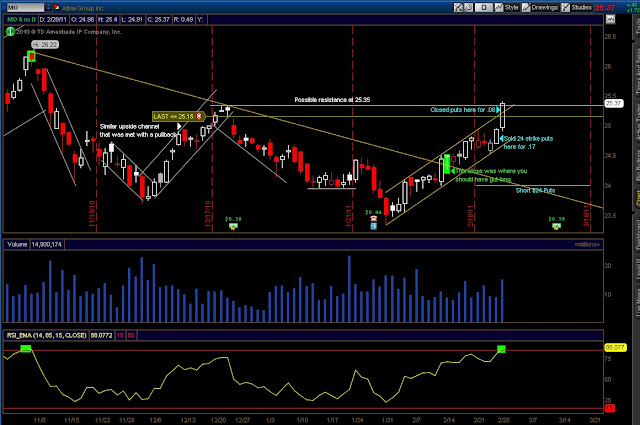Viewport: 640px width, 425px height.
Task: Click the green info circle icon
Action: pyautogui.click(x=10, y=31)
